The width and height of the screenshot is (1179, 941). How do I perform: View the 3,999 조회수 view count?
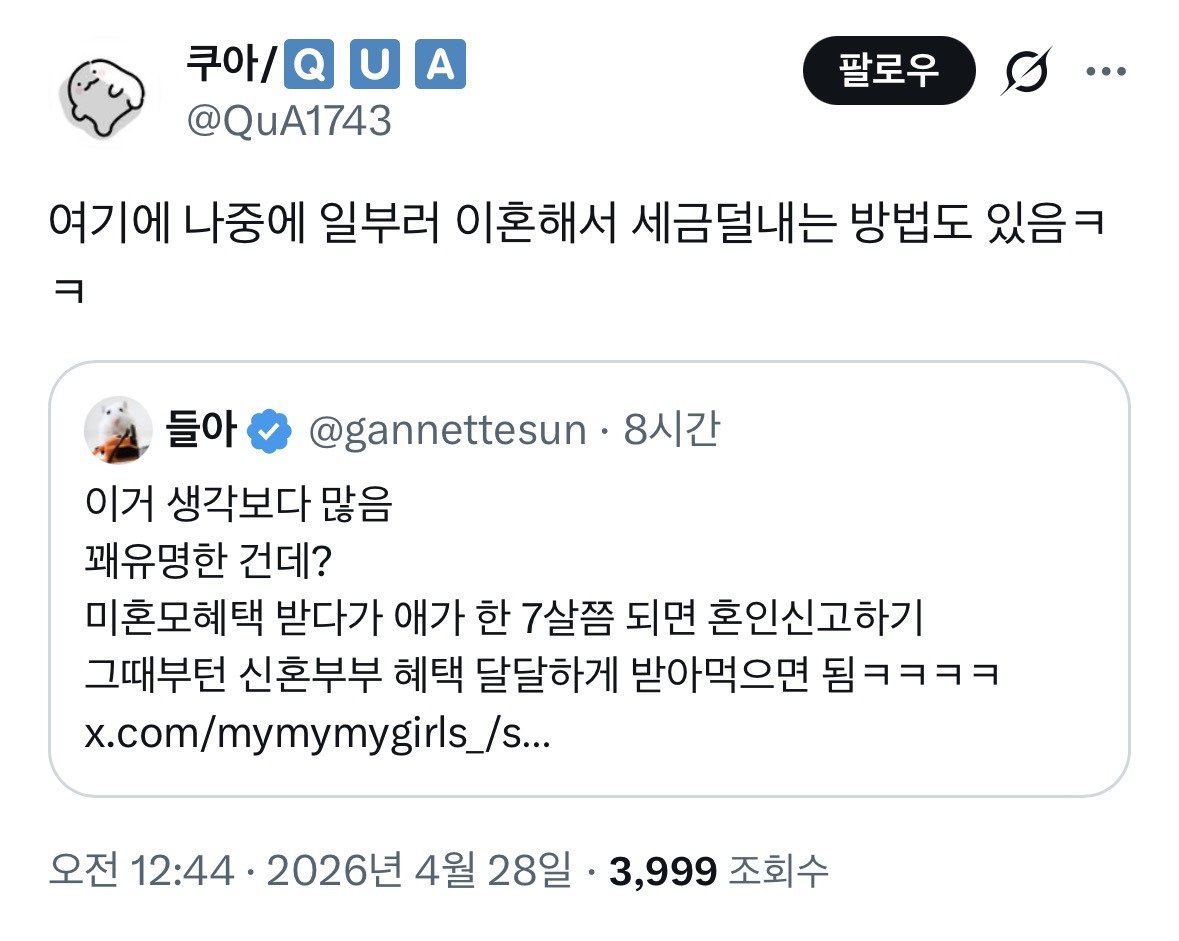point(718,872)
